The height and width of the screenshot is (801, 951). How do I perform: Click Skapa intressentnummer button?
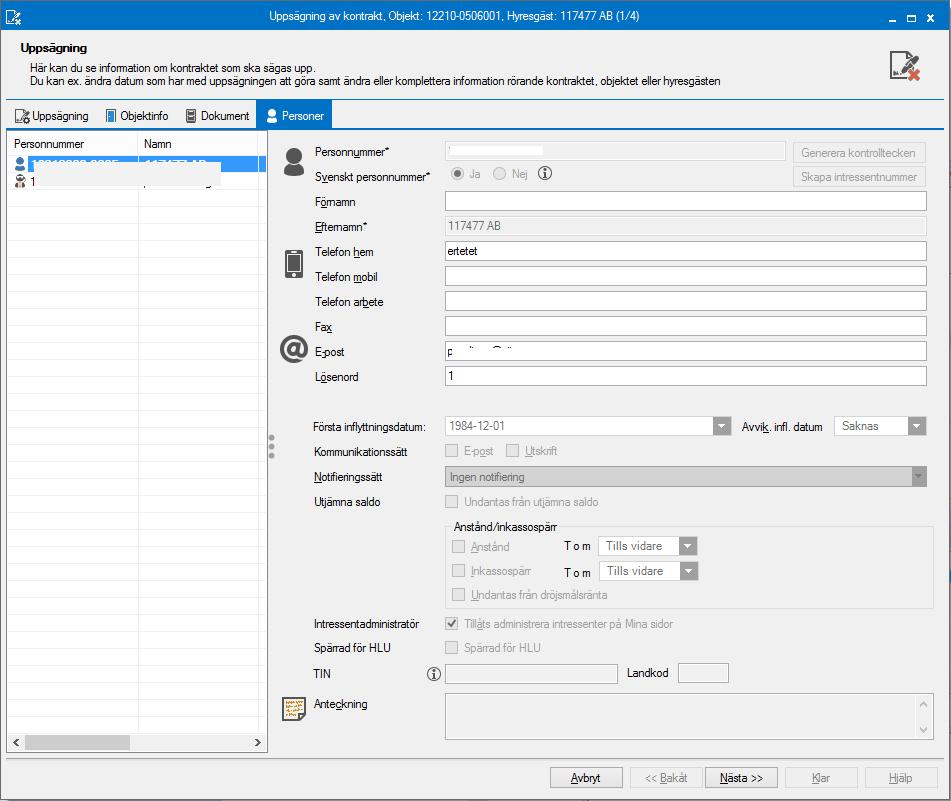pos(859,177)
